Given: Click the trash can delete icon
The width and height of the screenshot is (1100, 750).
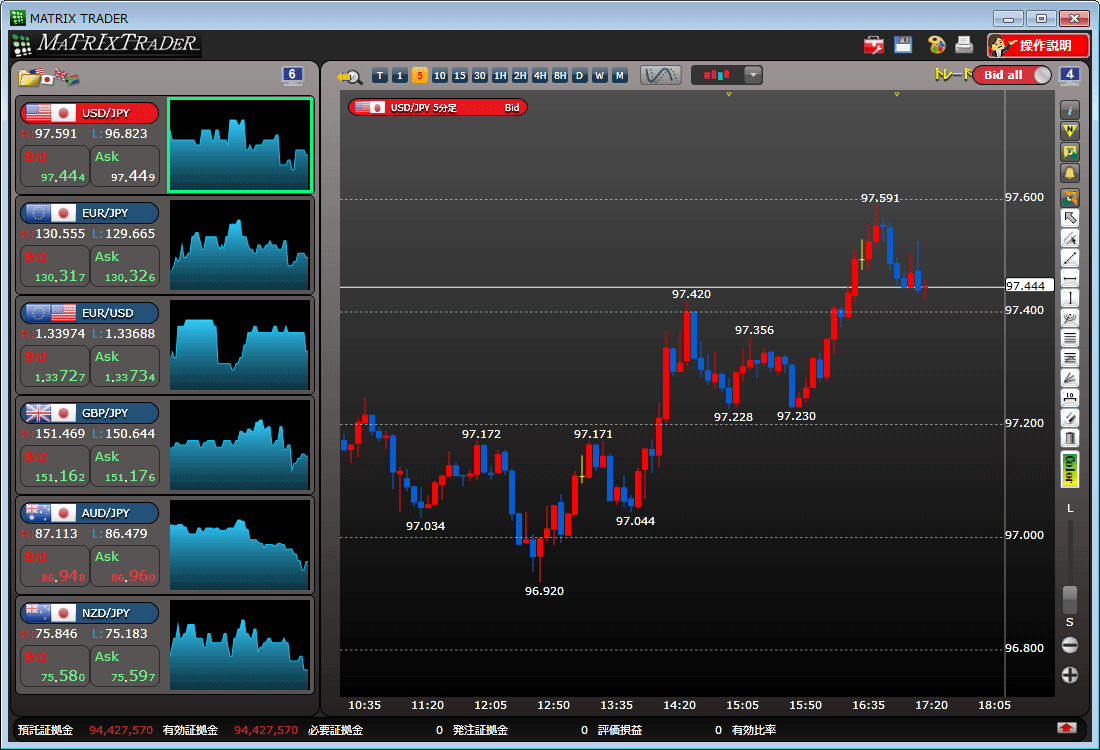Looking at the screenshot, I should [1069, 439].
